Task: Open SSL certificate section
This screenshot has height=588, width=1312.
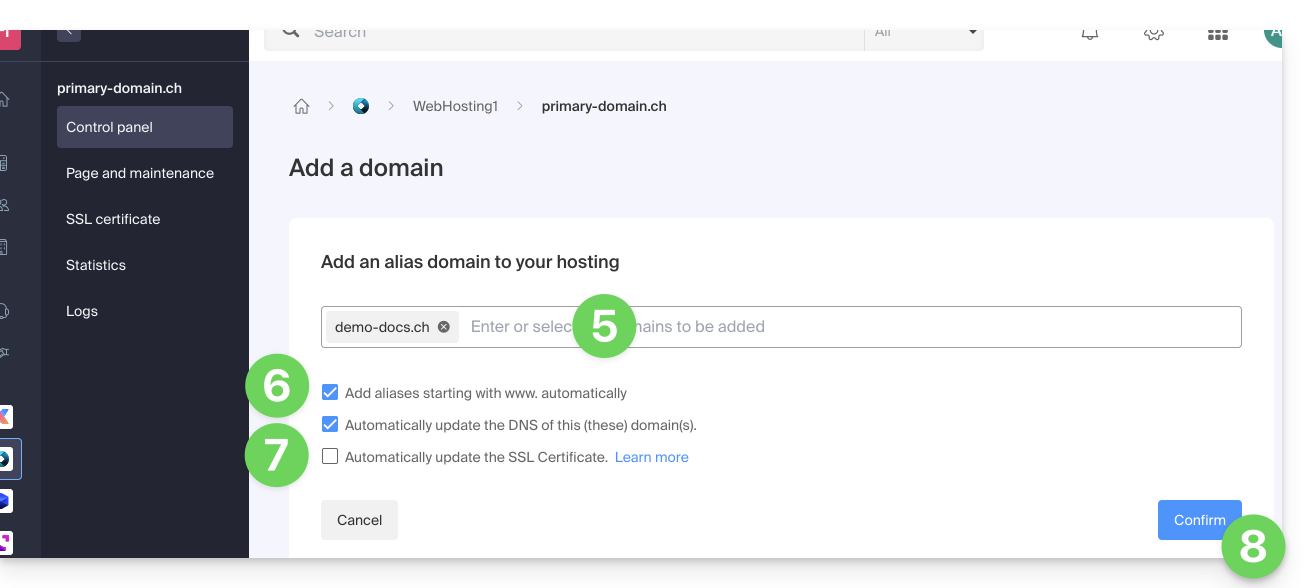Action: point(113,219)
